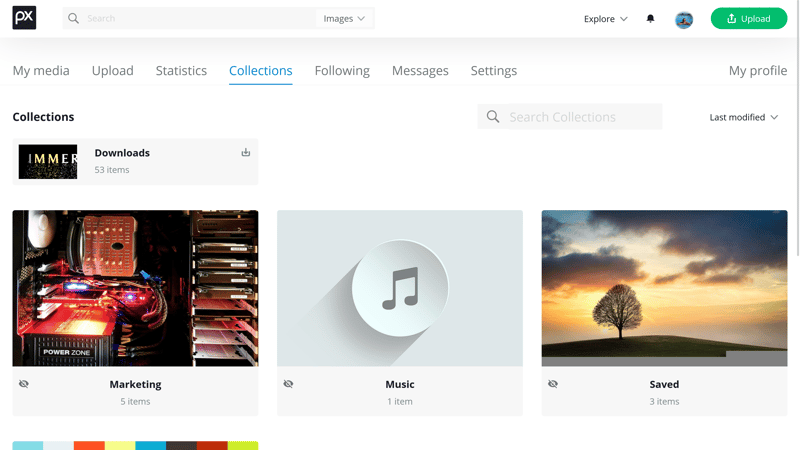
Task: Click the Downloads collection thumbnail
Action: pos(48,162)
